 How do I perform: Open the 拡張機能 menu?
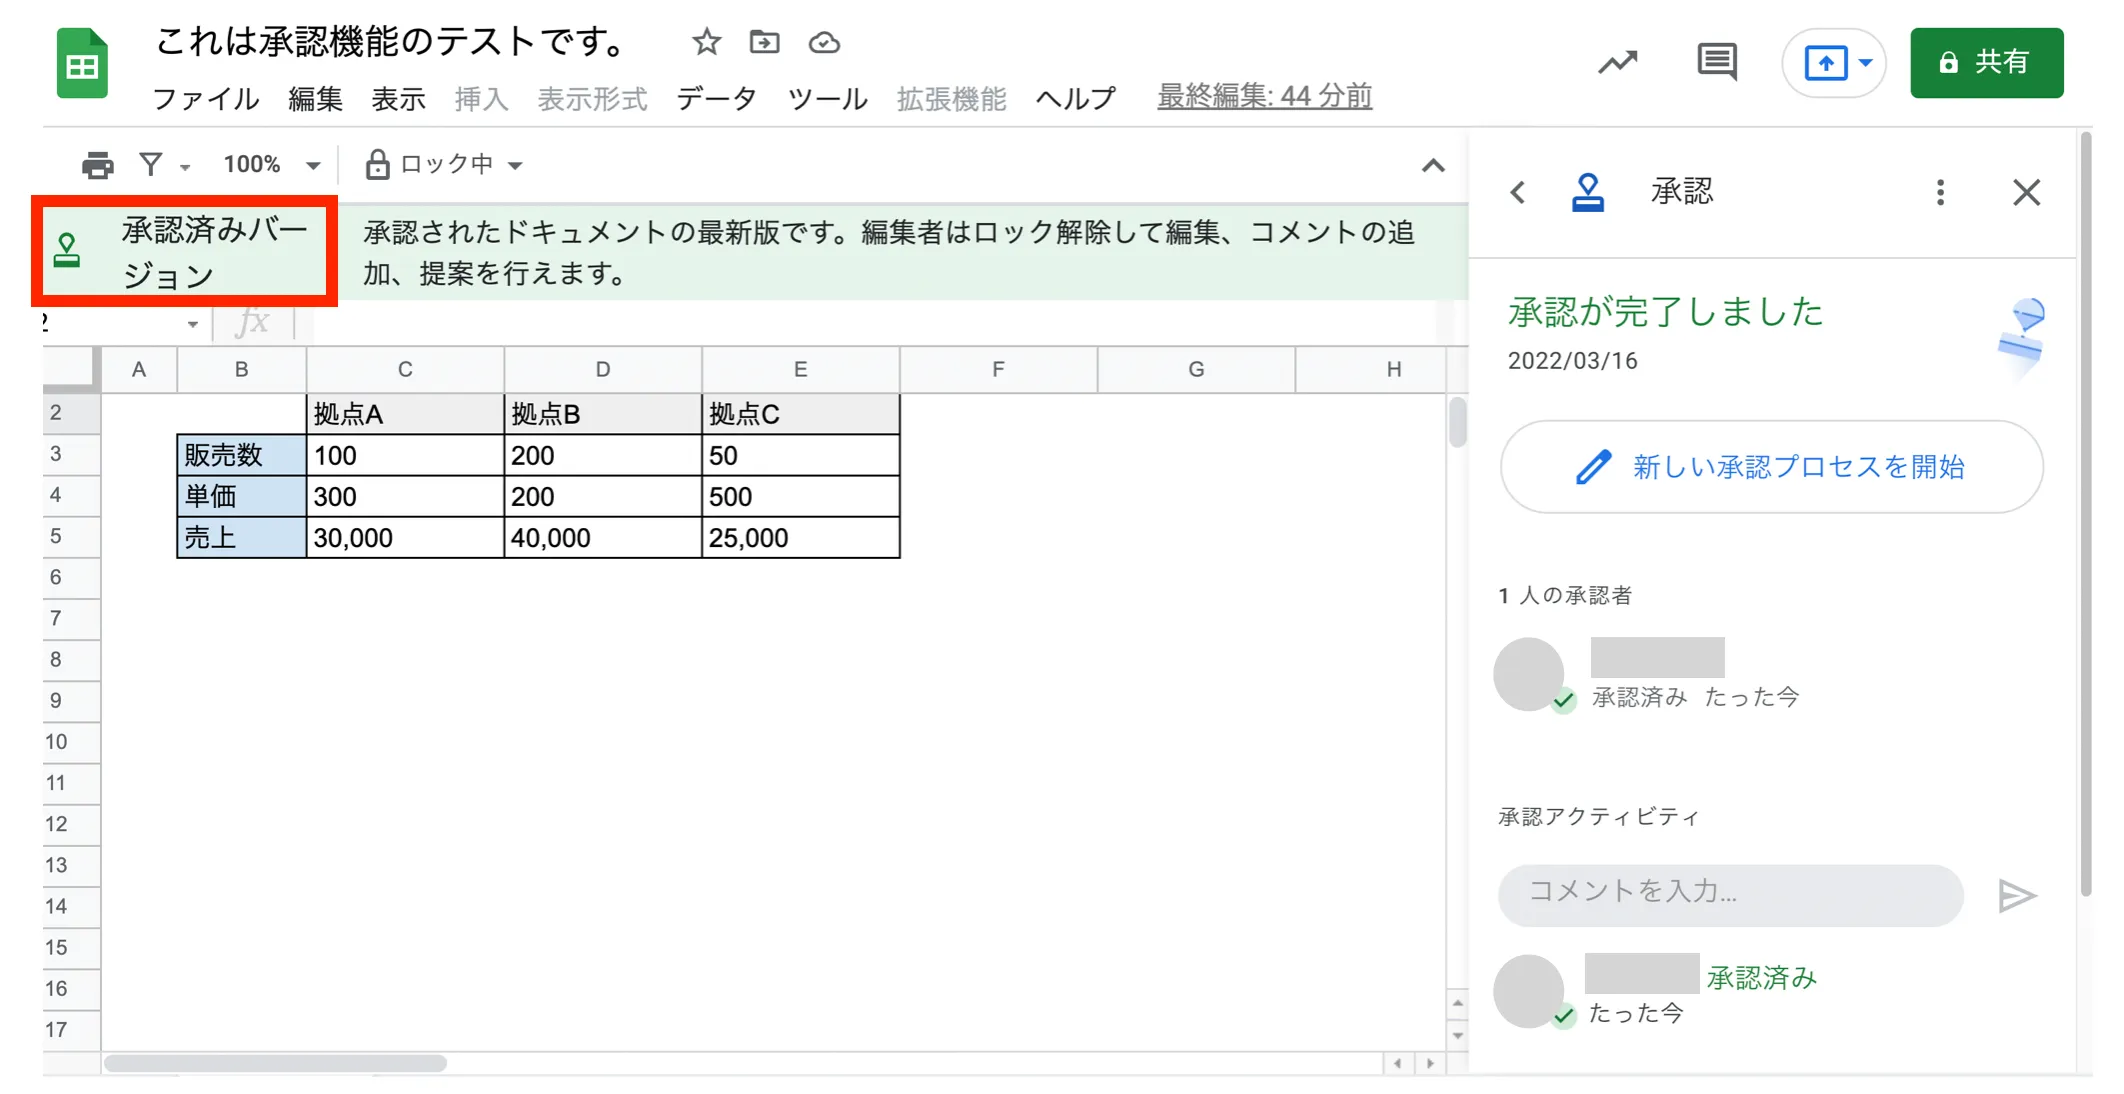[x=951, y=98]
